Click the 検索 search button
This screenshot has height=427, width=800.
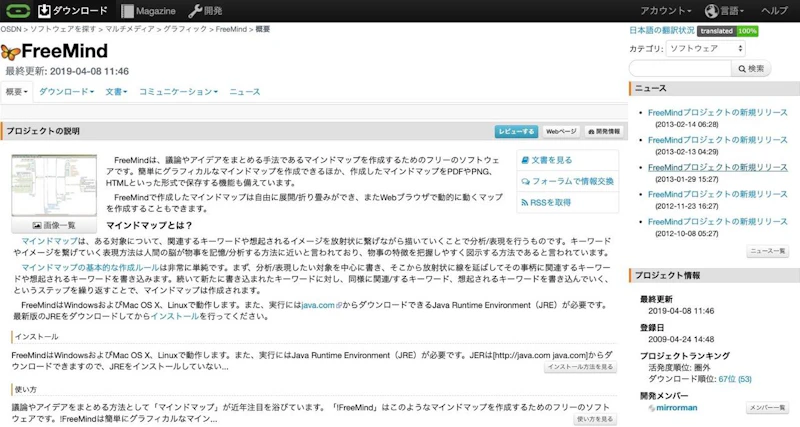pos(751,68)
